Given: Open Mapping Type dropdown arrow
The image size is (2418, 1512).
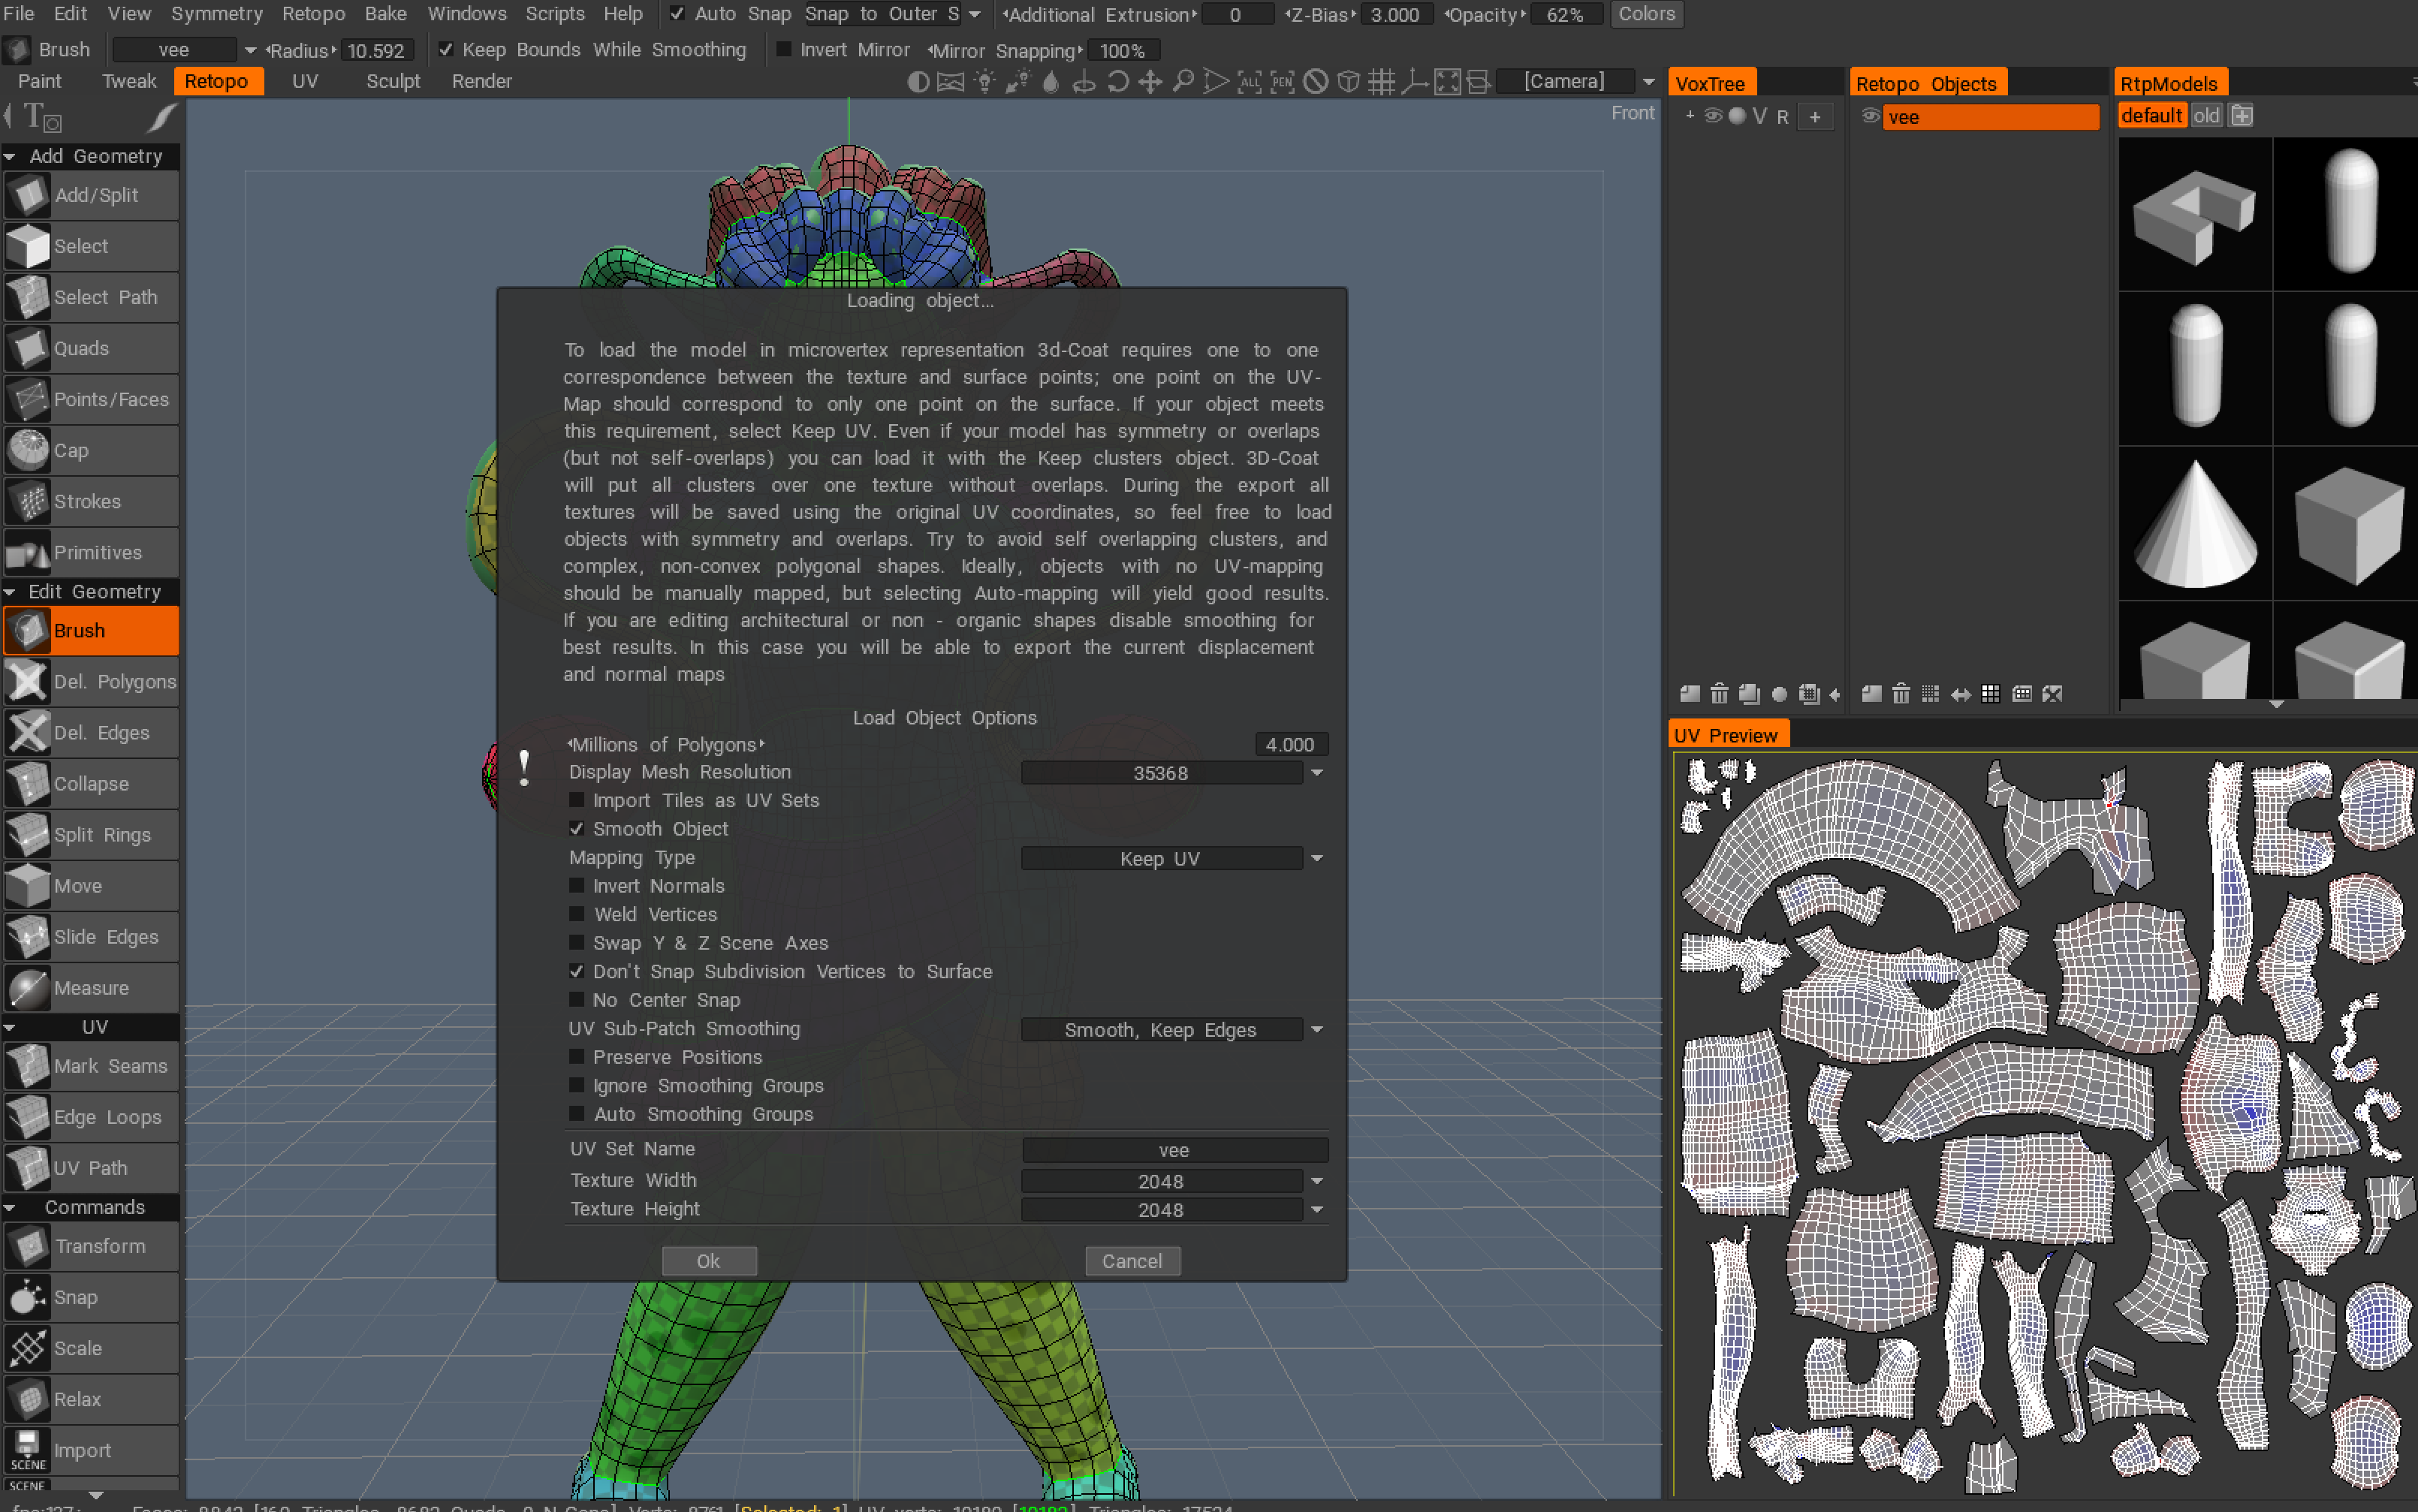Looking at the screenshot, I should (1317, 858).
